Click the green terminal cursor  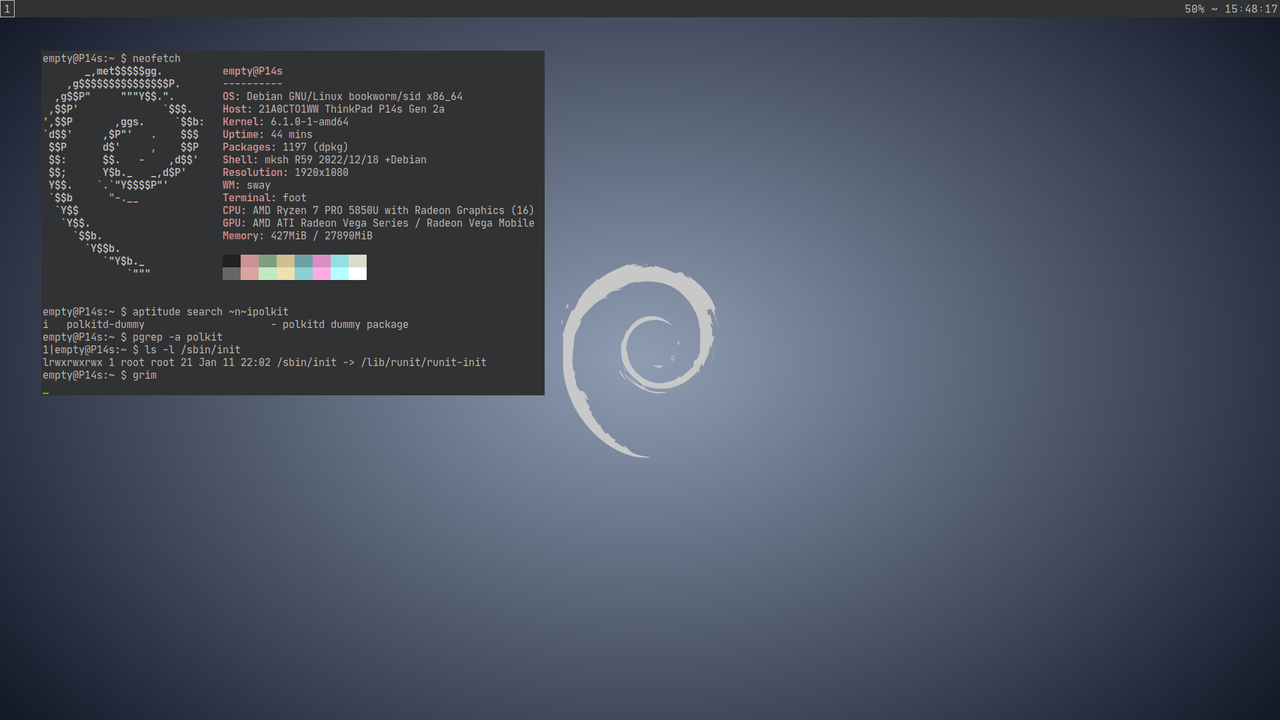point(46,393)
